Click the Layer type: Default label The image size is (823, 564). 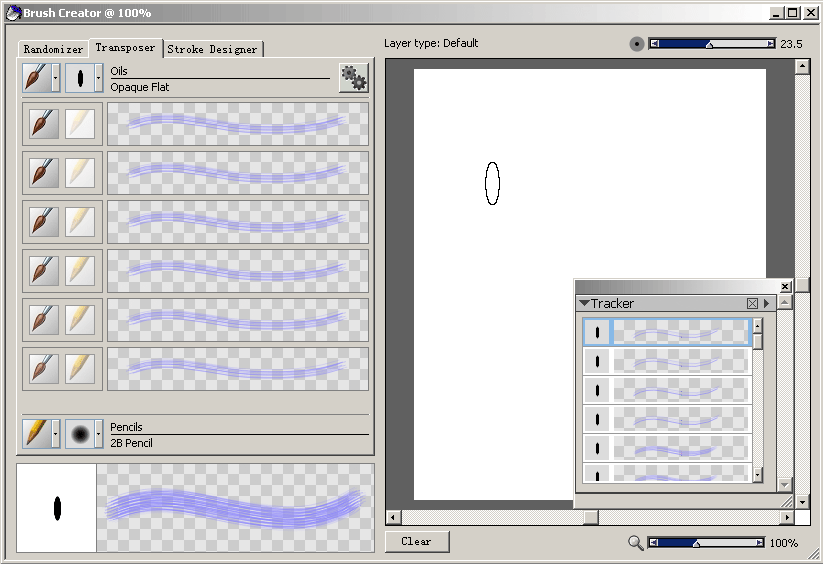[x=431, y=43]
